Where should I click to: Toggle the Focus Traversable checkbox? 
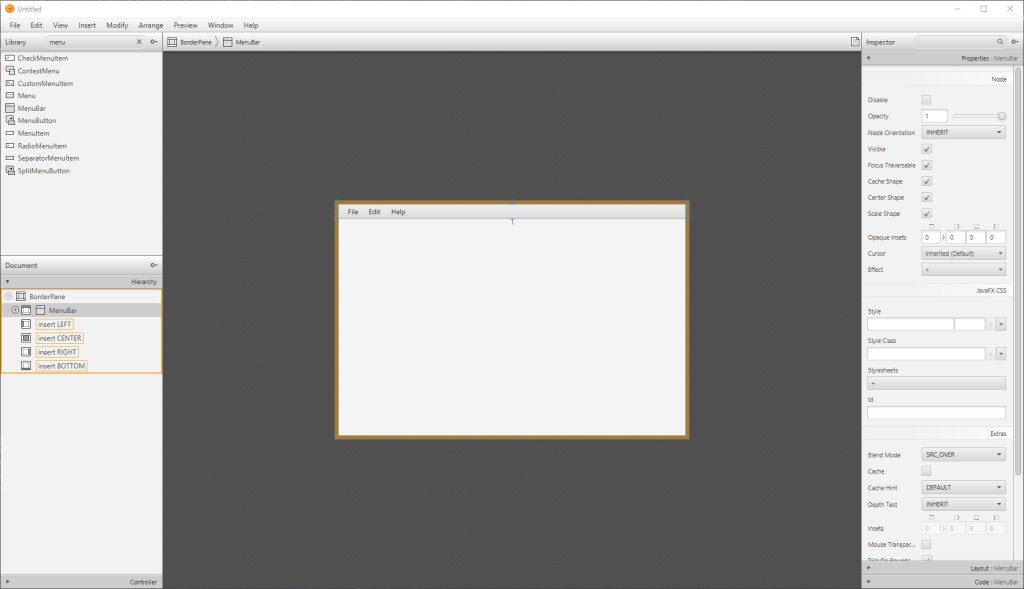click(926, 165)
